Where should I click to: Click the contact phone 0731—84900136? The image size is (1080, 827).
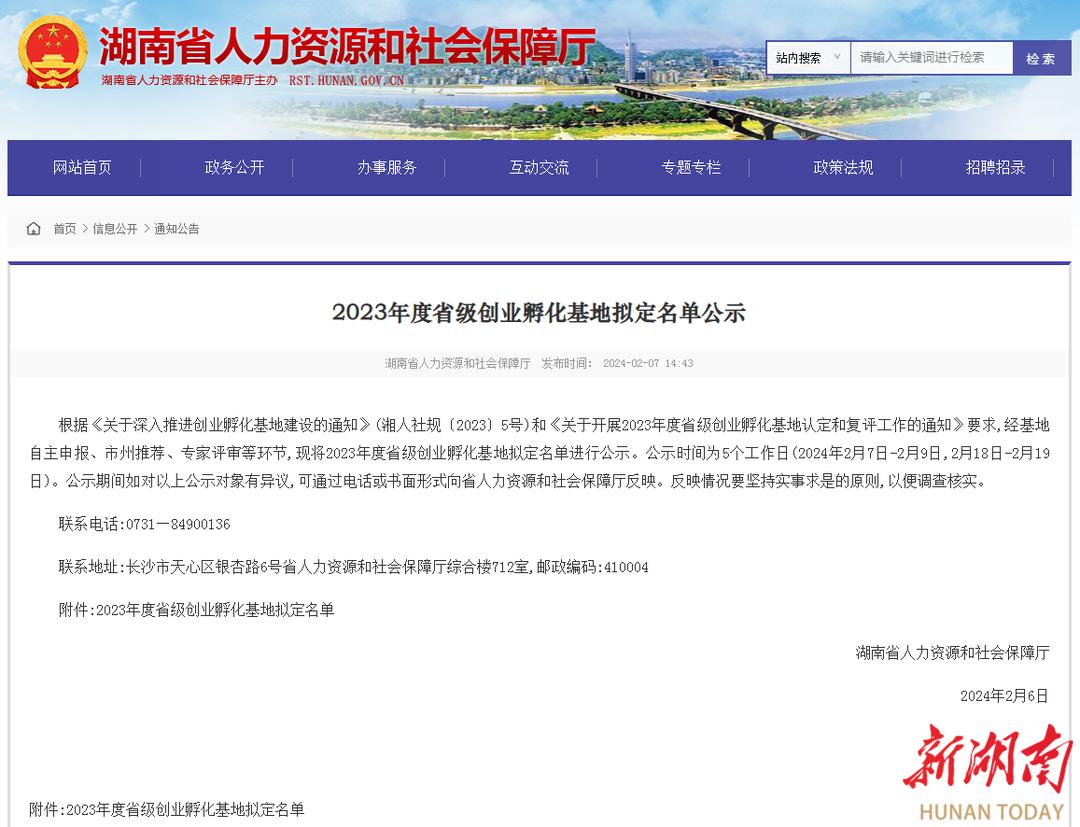coord(178,524)
